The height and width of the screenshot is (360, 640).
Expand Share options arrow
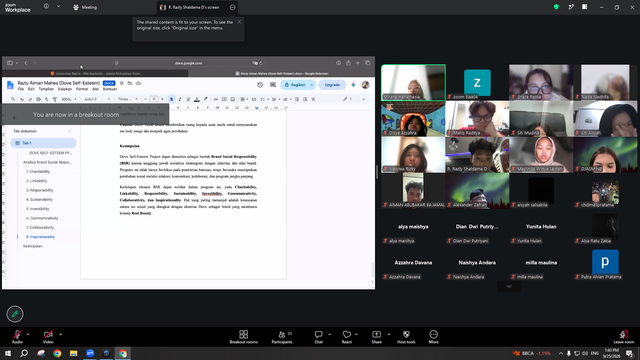[389, 334]
